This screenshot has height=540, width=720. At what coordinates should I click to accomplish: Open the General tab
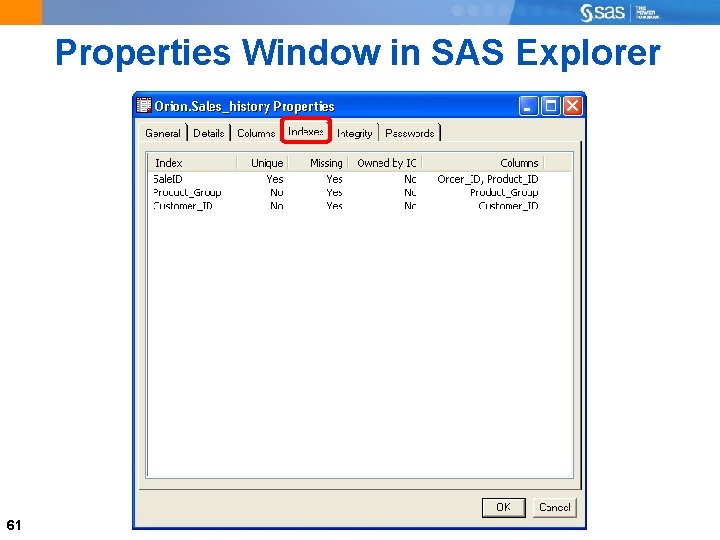tap(163, 133)
